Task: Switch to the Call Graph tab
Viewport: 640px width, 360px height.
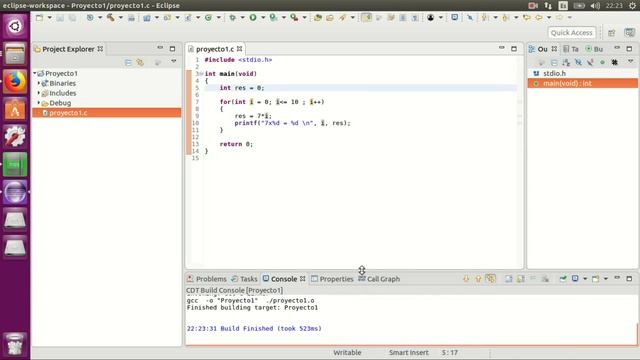Action: (x=379, y=279)
